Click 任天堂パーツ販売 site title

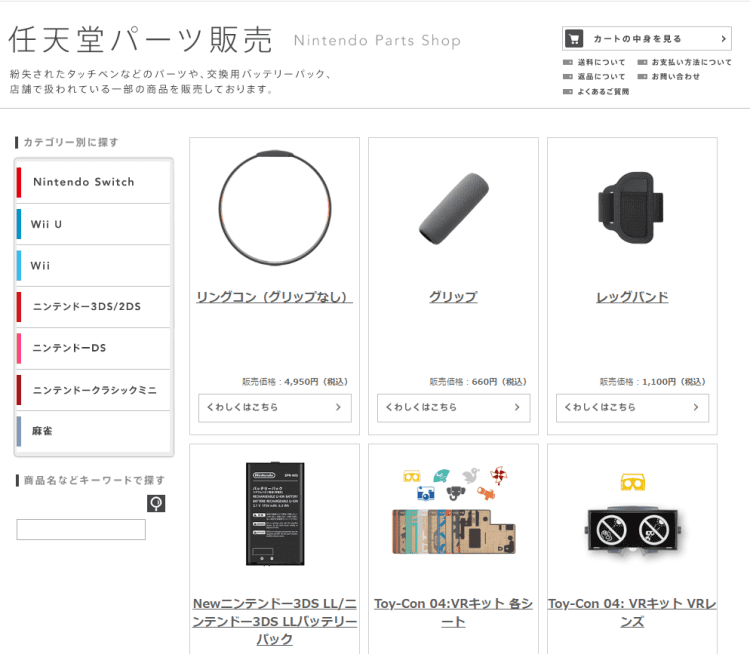pyautogui.click(x=141, y=40)
